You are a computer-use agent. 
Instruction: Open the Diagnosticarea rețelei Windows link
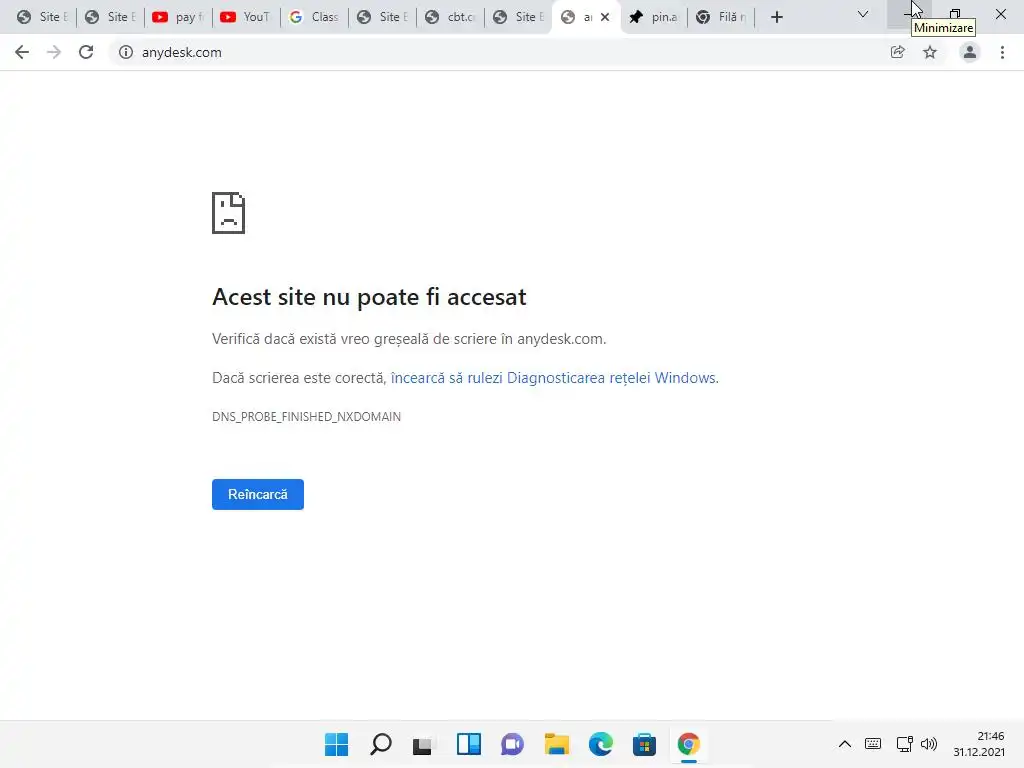(x=553, y=378)
